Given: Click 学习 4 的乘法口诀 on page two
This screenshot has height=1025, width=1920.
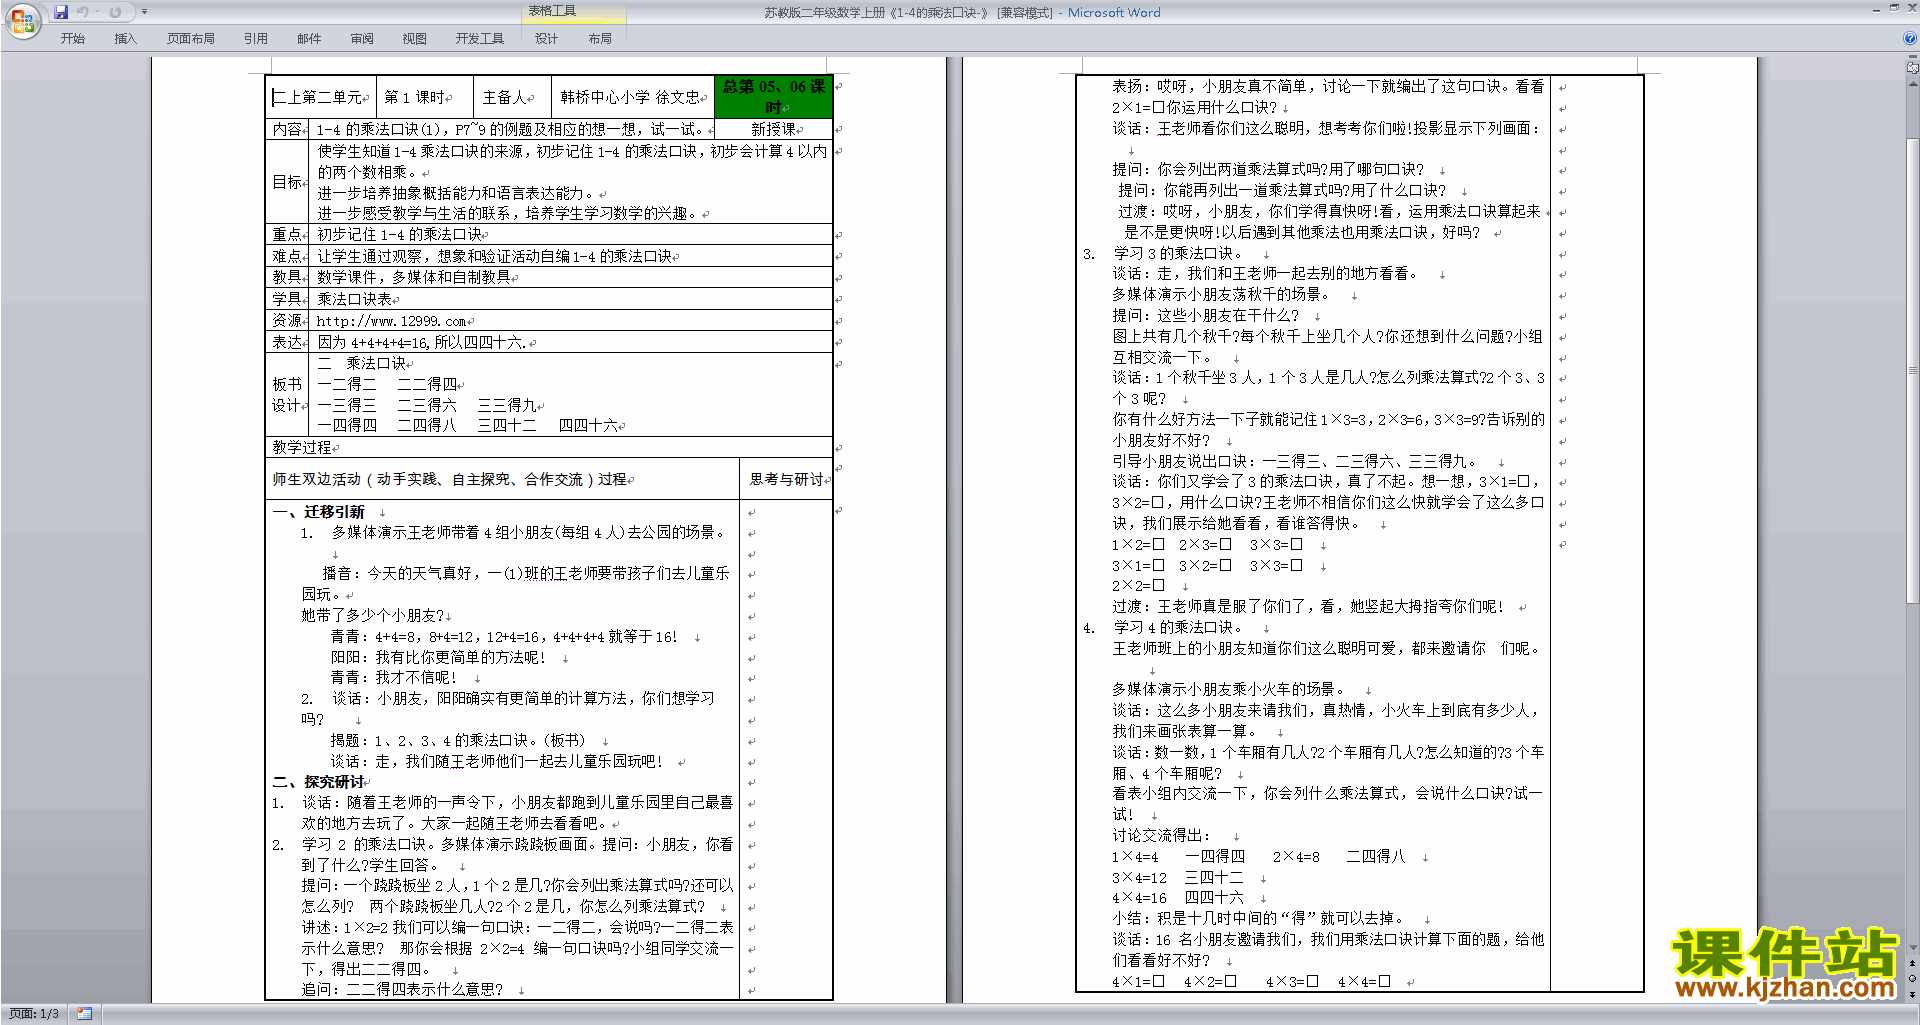Looking at the screenshot, I should tap(1179, 627).
